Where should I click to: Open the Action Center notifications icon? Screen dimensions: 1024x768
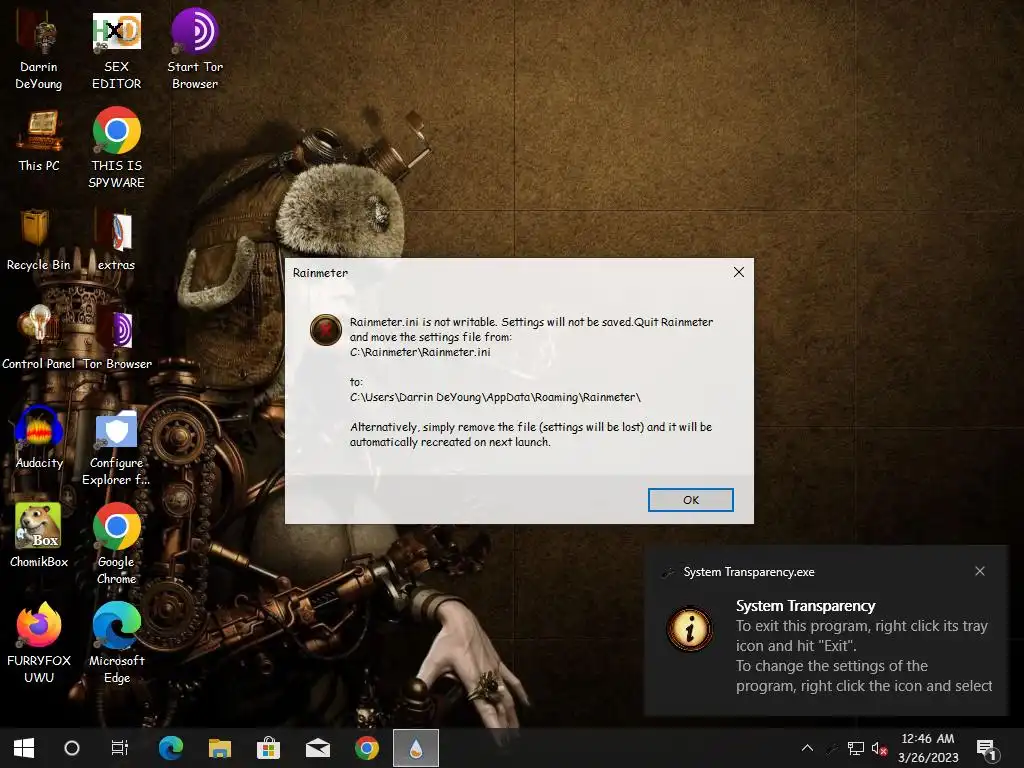(986, 748)
